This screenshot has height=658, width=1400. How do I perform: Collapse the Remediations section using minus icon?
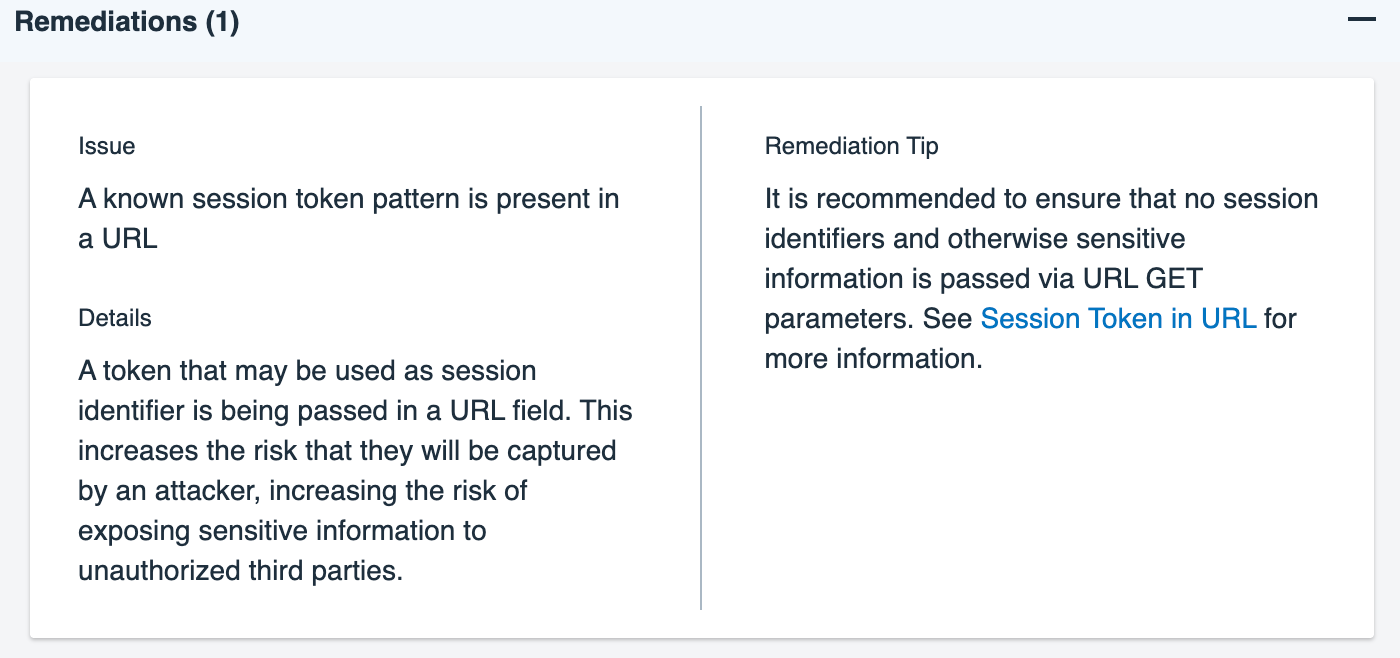pos(1362,21)
